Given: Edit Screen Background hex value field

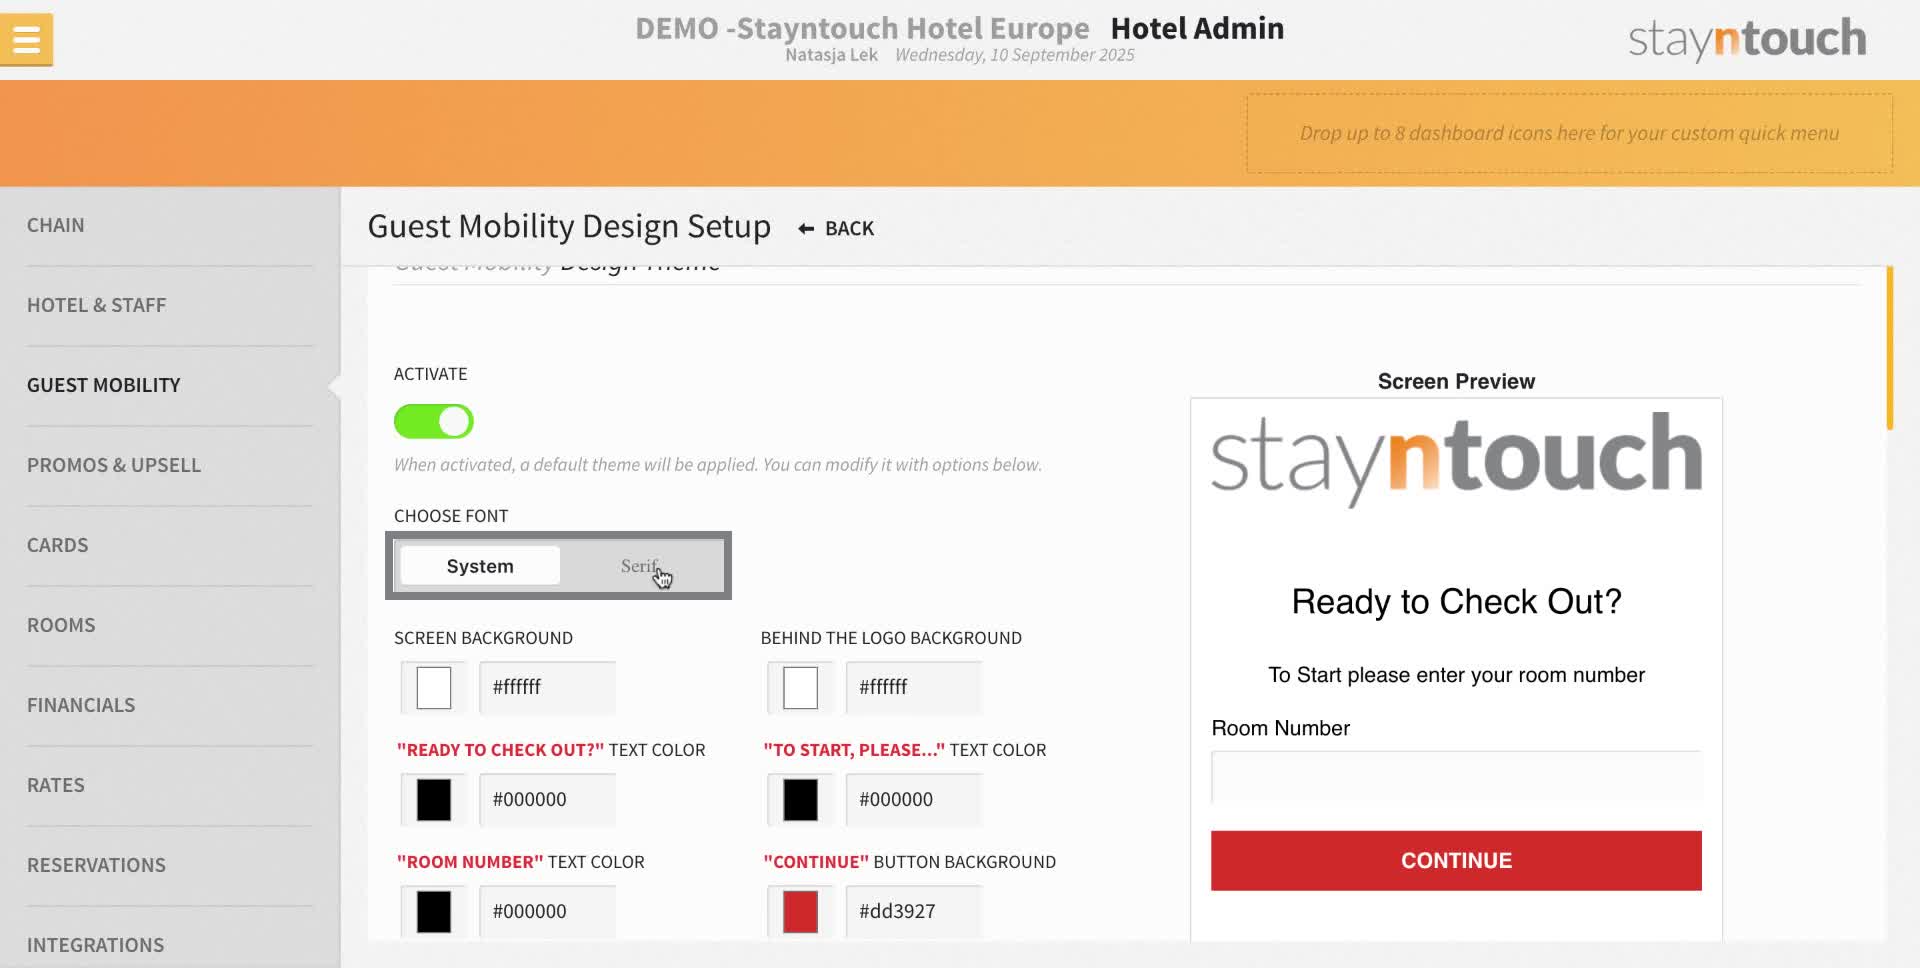Looking at the screenshot, I should [x=547, y=688].
